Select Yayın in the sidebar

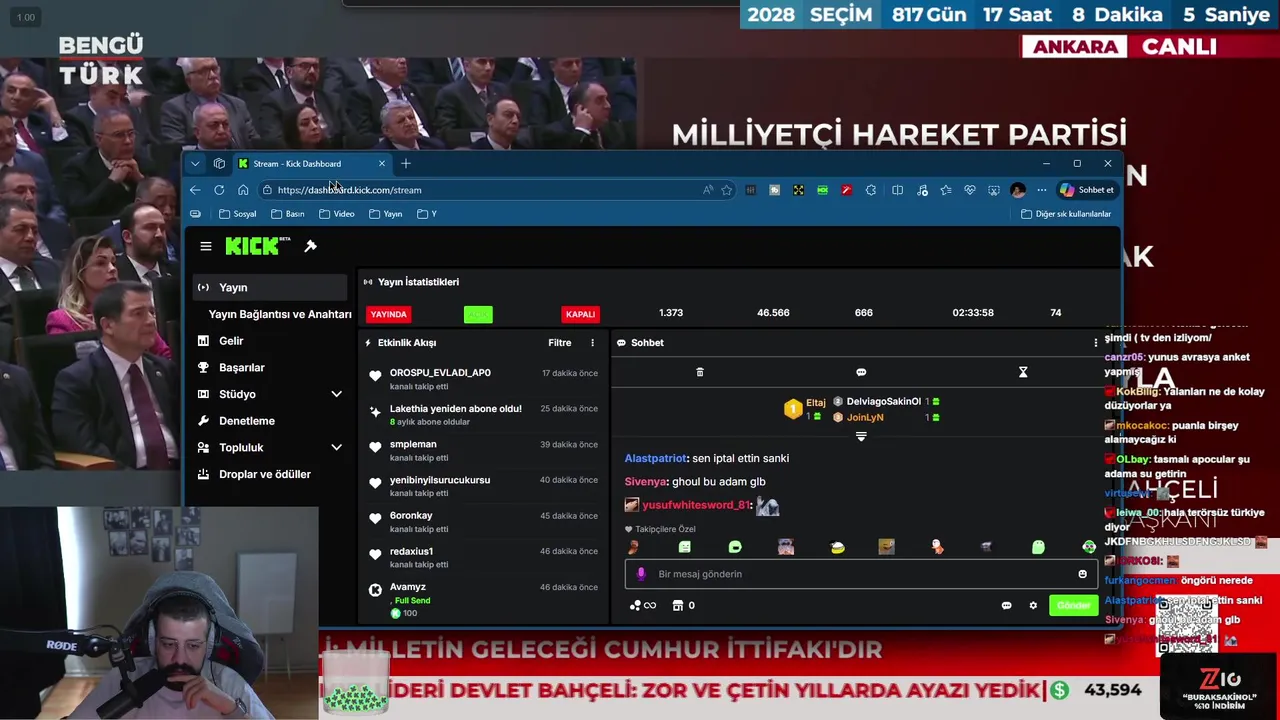click(270, 288)
